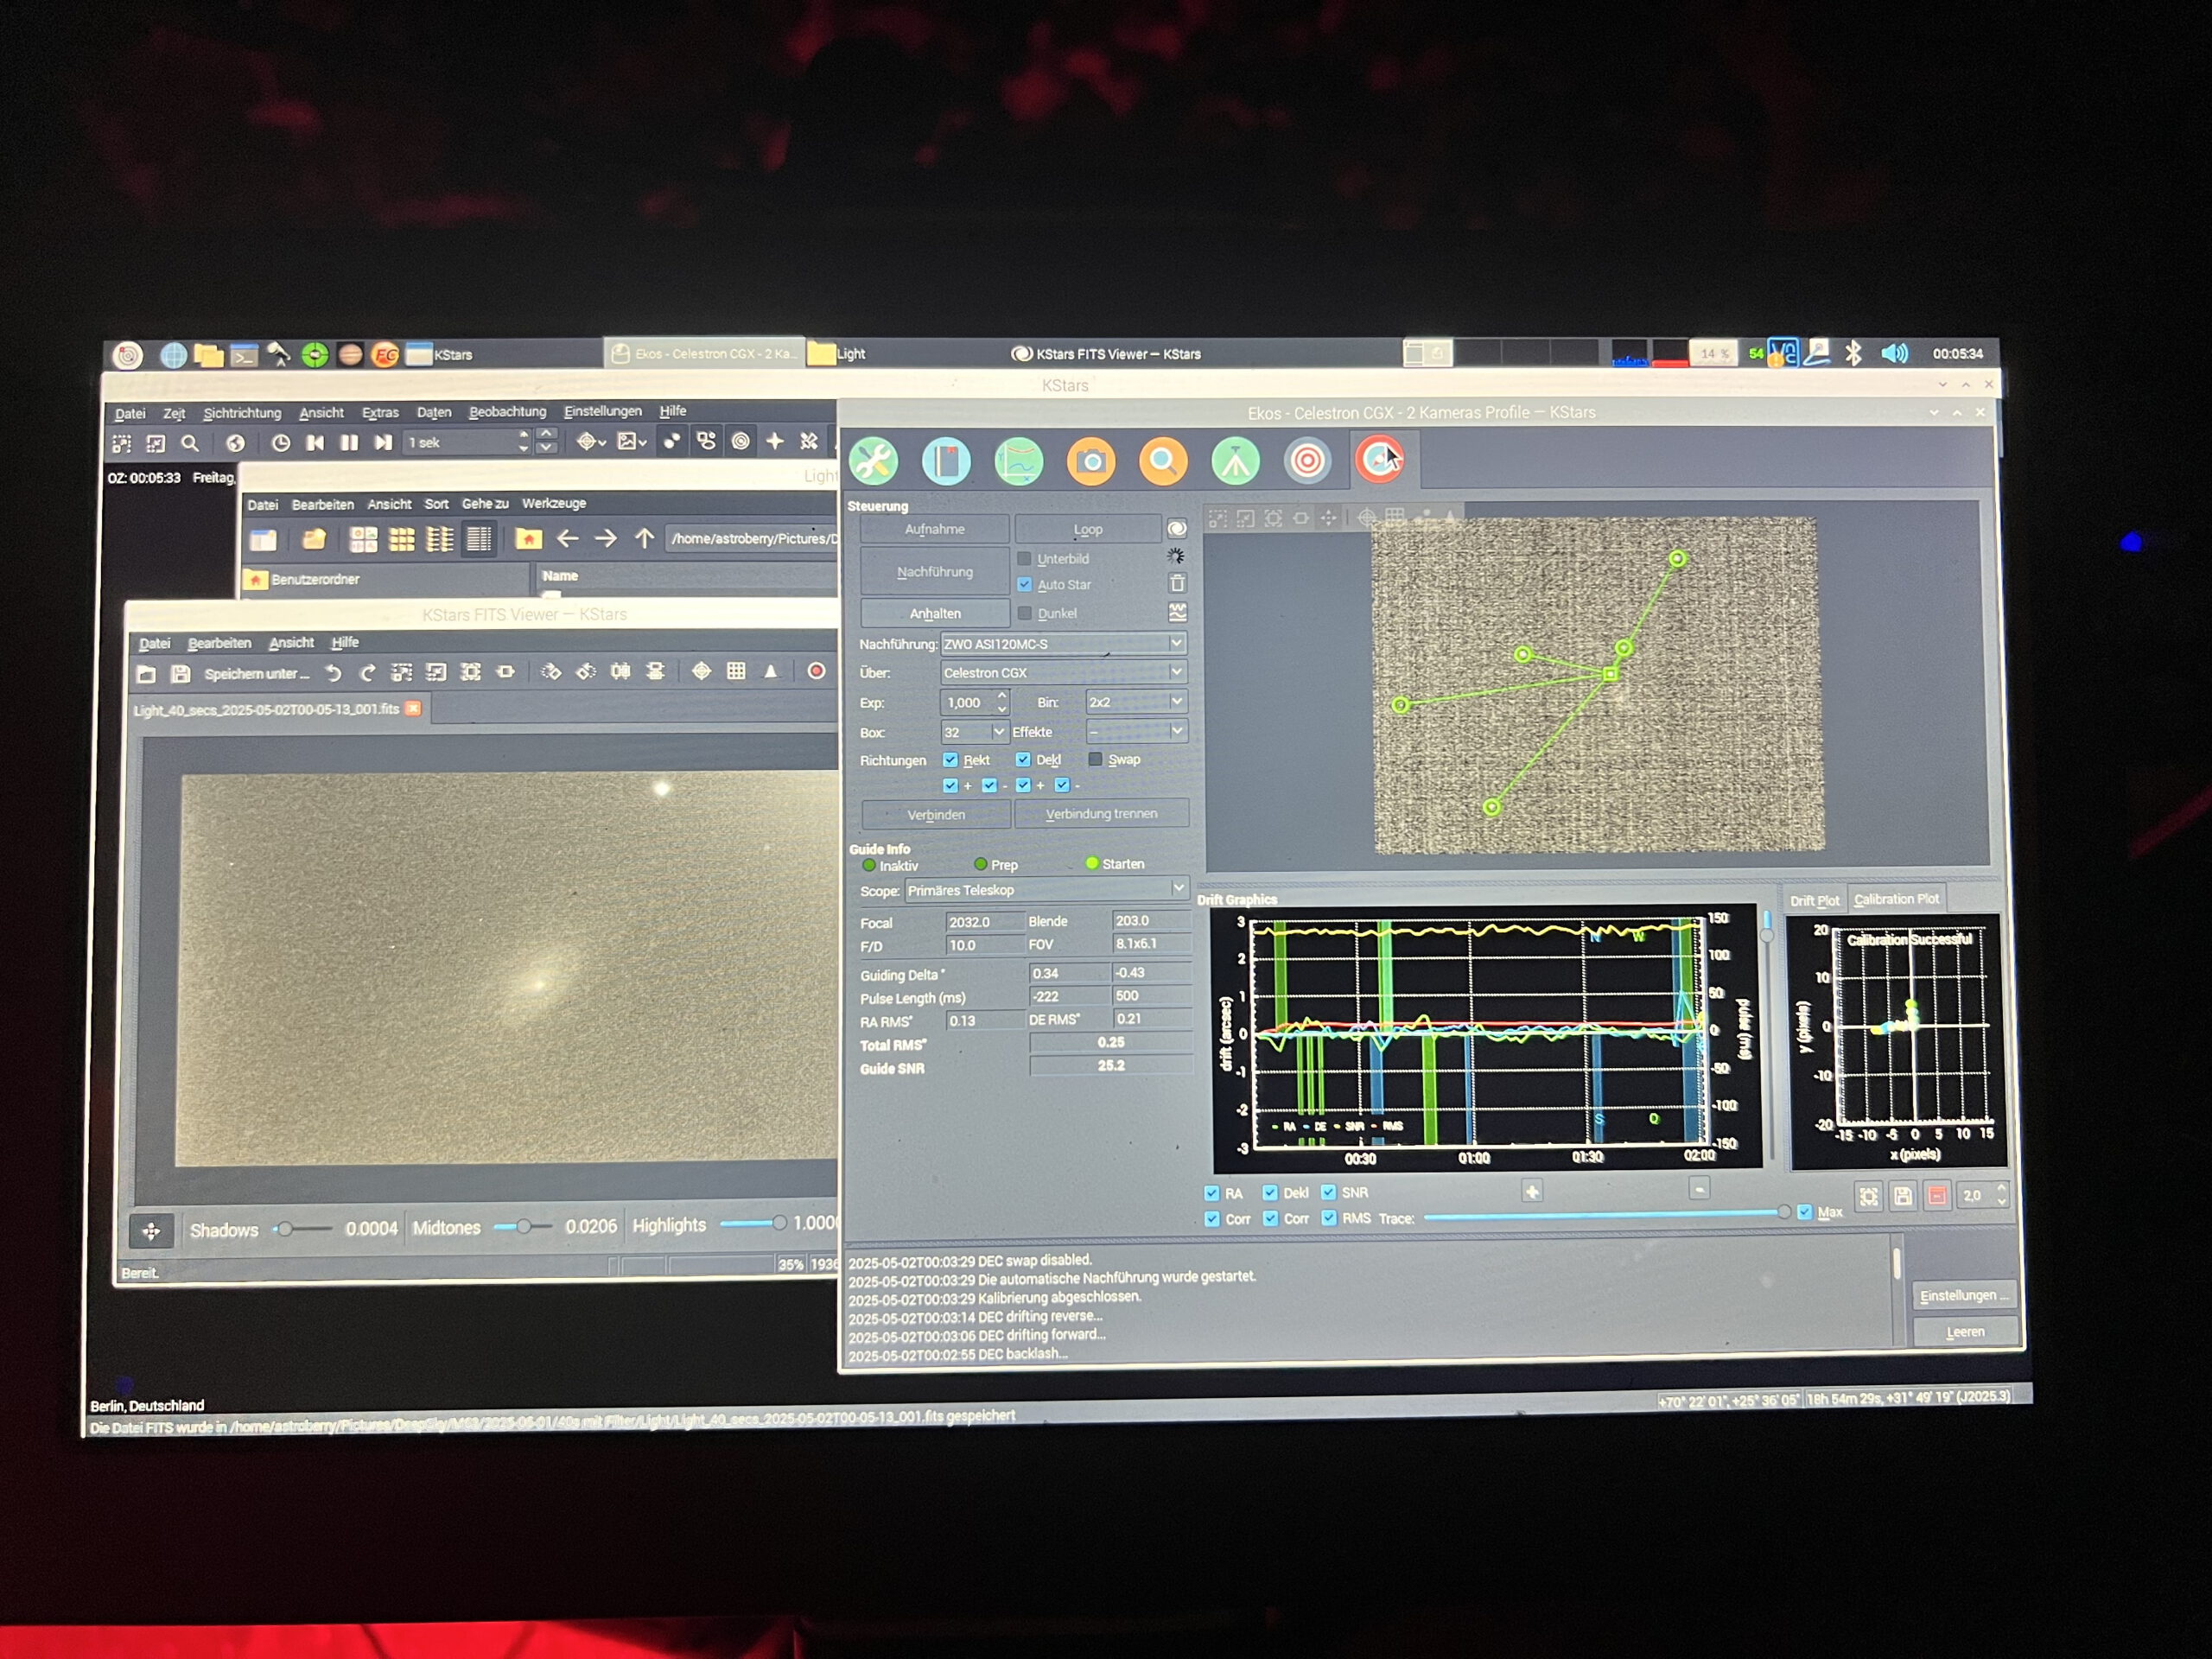Click stepper showing 2.0 near graph buttons
2212x1659 pixels.
tap(2000, 1195)
